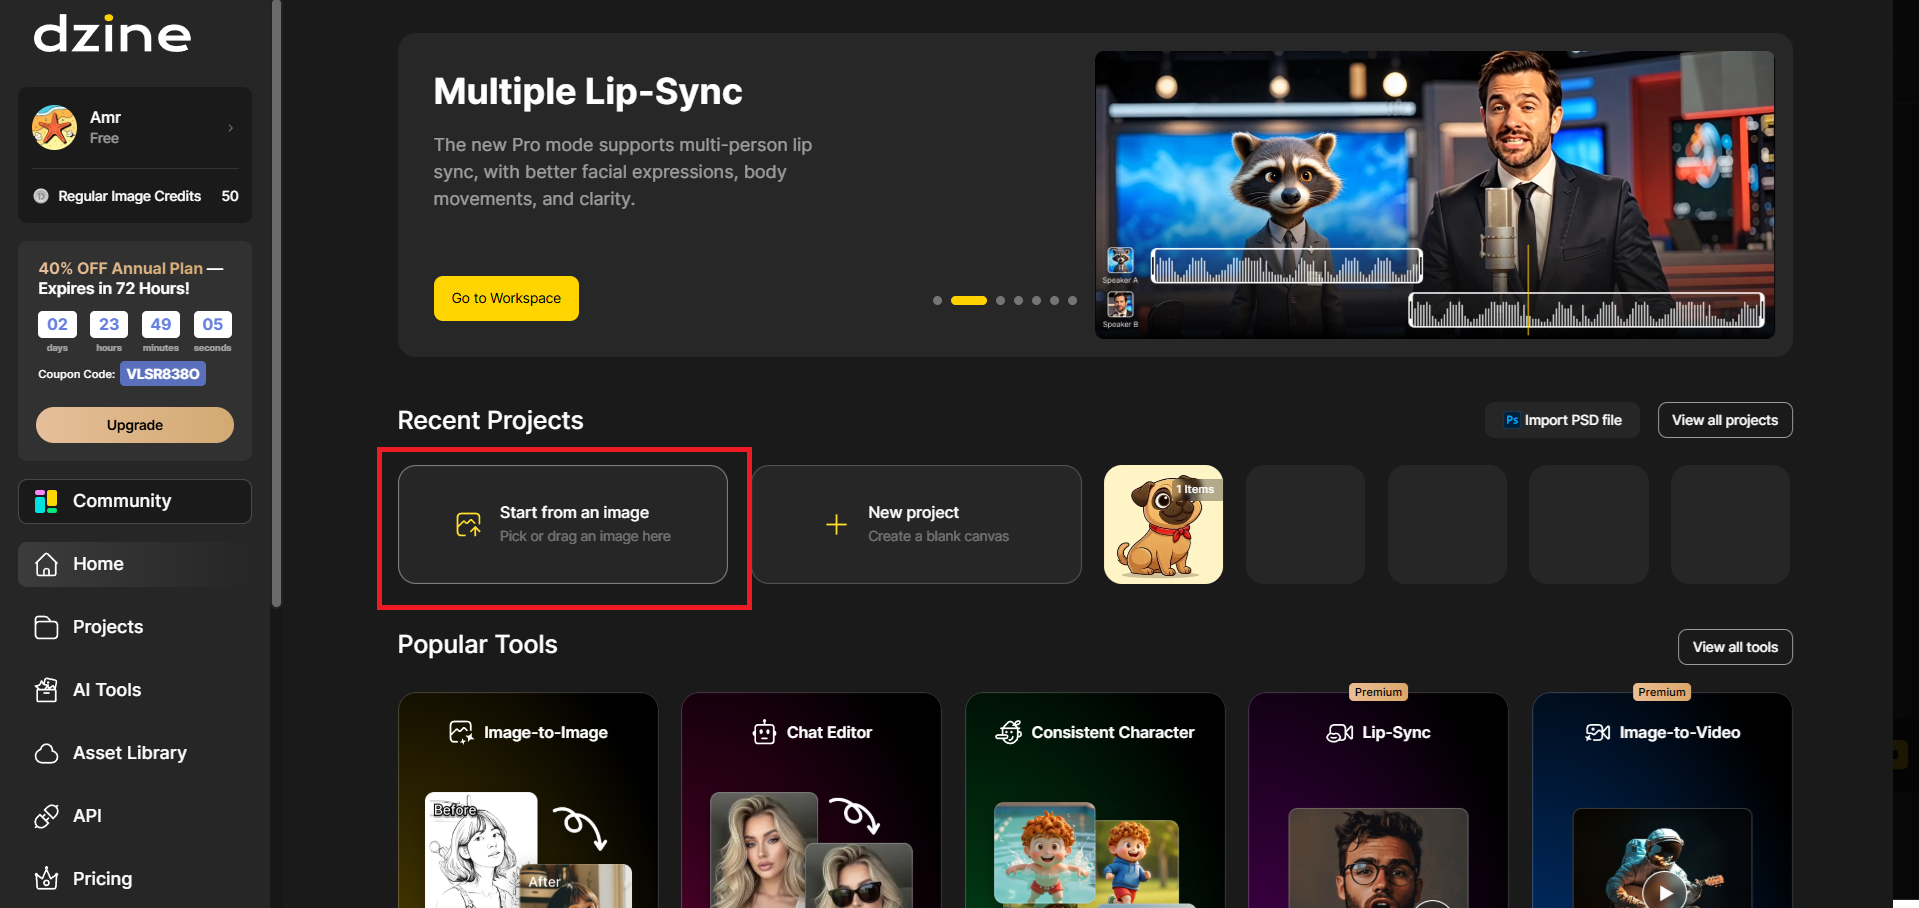
Task: Go to Home in the sidebar
Action: [135, 564]
